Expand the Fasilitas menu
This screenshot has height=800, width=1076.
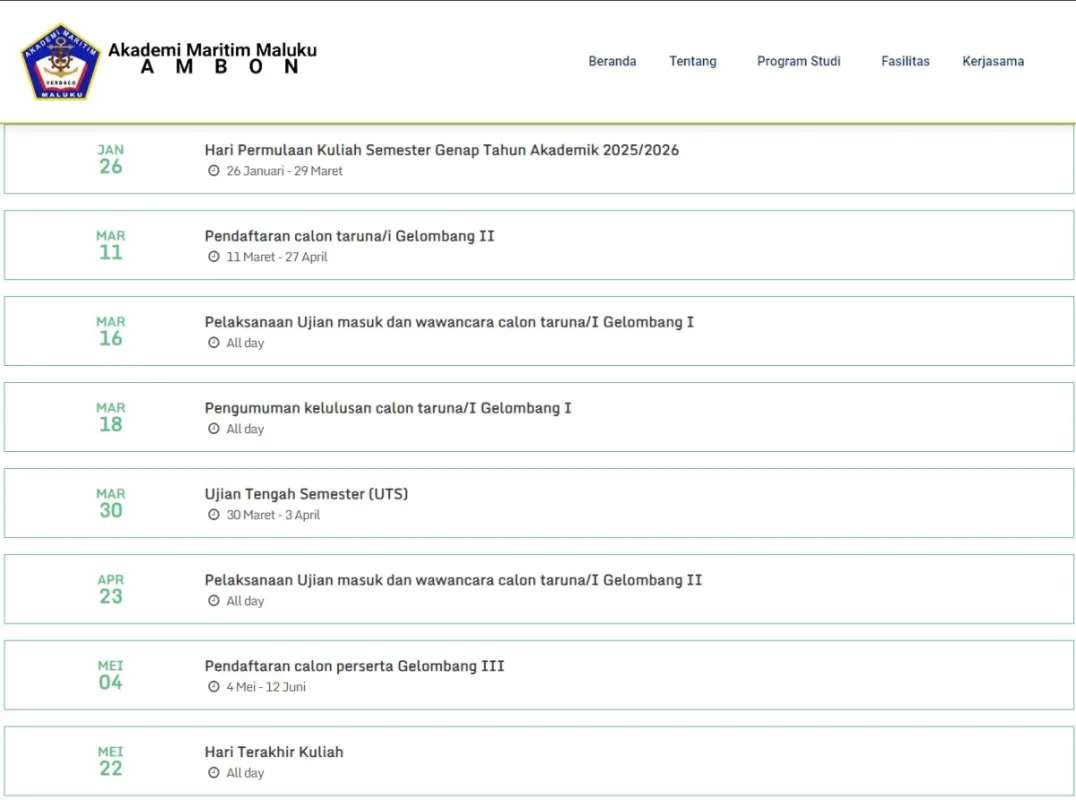pyautogui.click(x=905, y=61)
